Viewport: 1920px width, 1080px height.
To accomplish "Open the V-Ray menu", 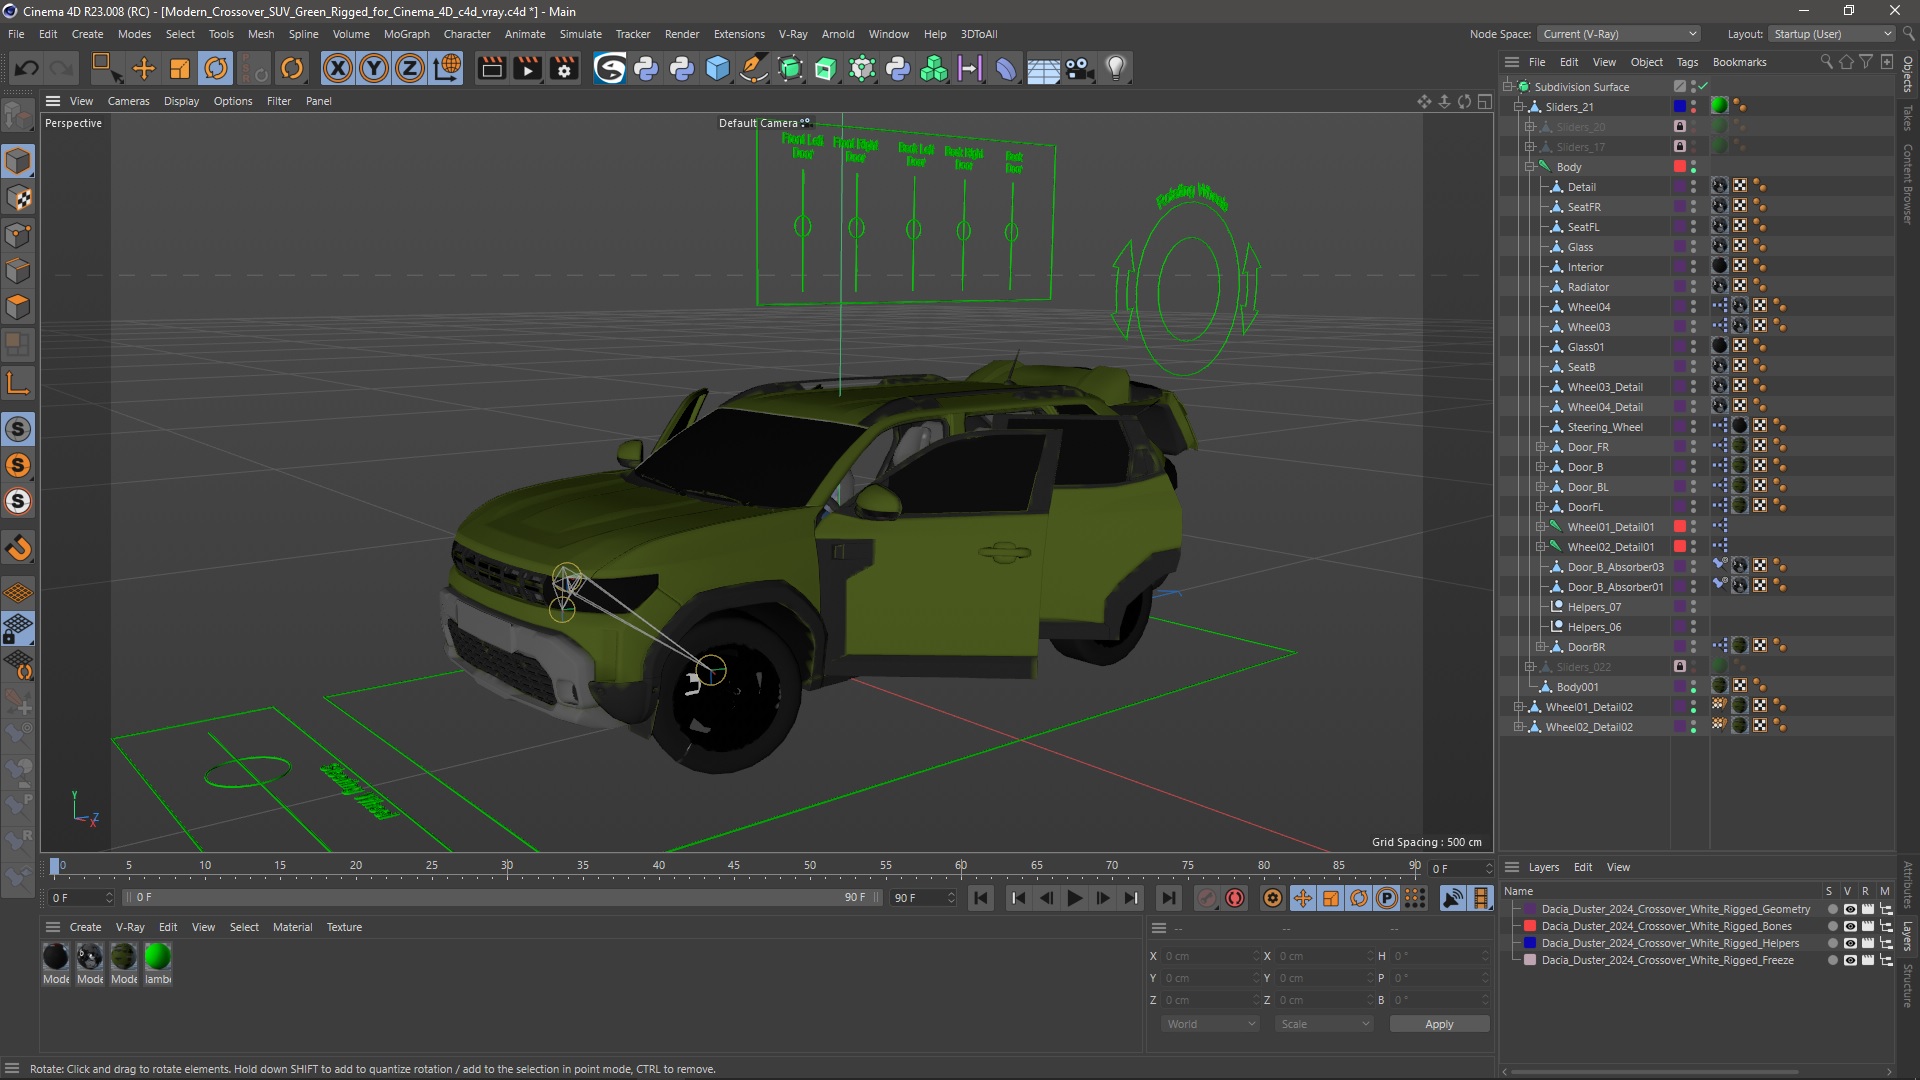I will coord(793,34).
